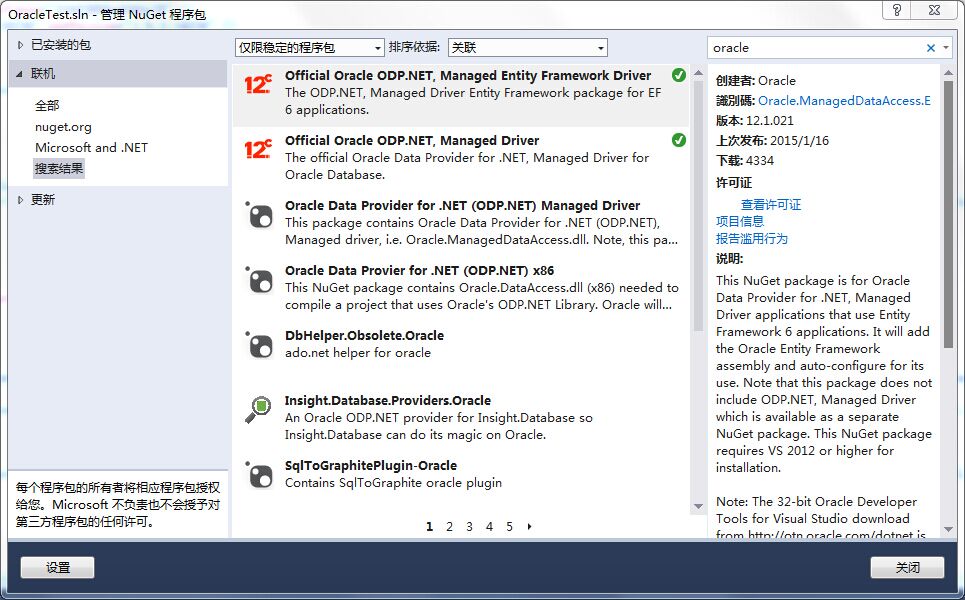Click the 关闭 button
965x600 pixels.
tap(907, 567)
